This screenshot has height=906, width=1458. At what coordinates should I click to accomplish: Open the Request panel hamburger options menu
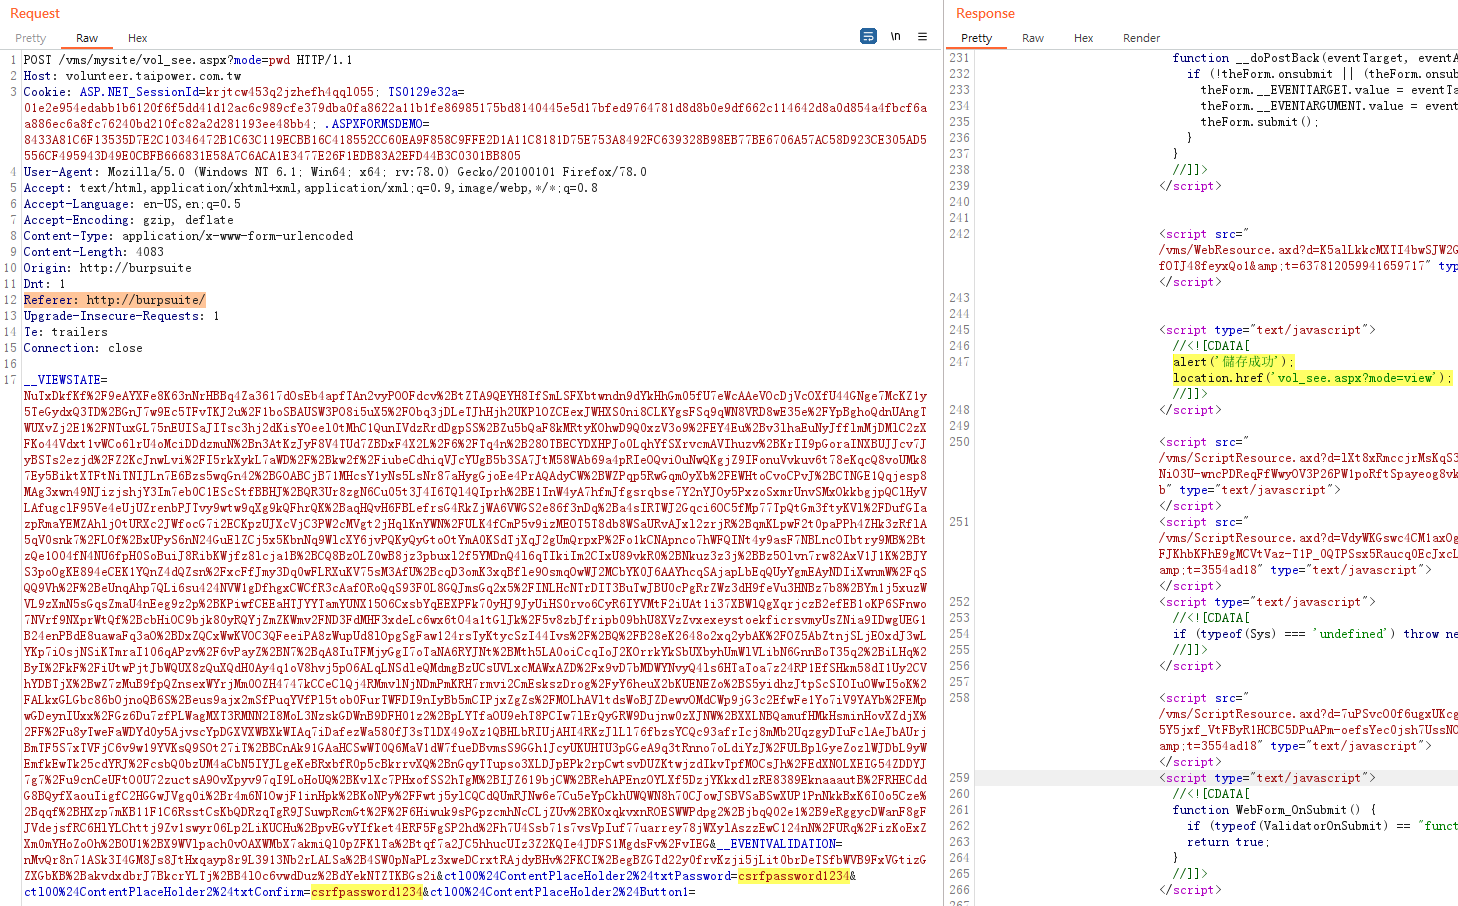[922, 36]
